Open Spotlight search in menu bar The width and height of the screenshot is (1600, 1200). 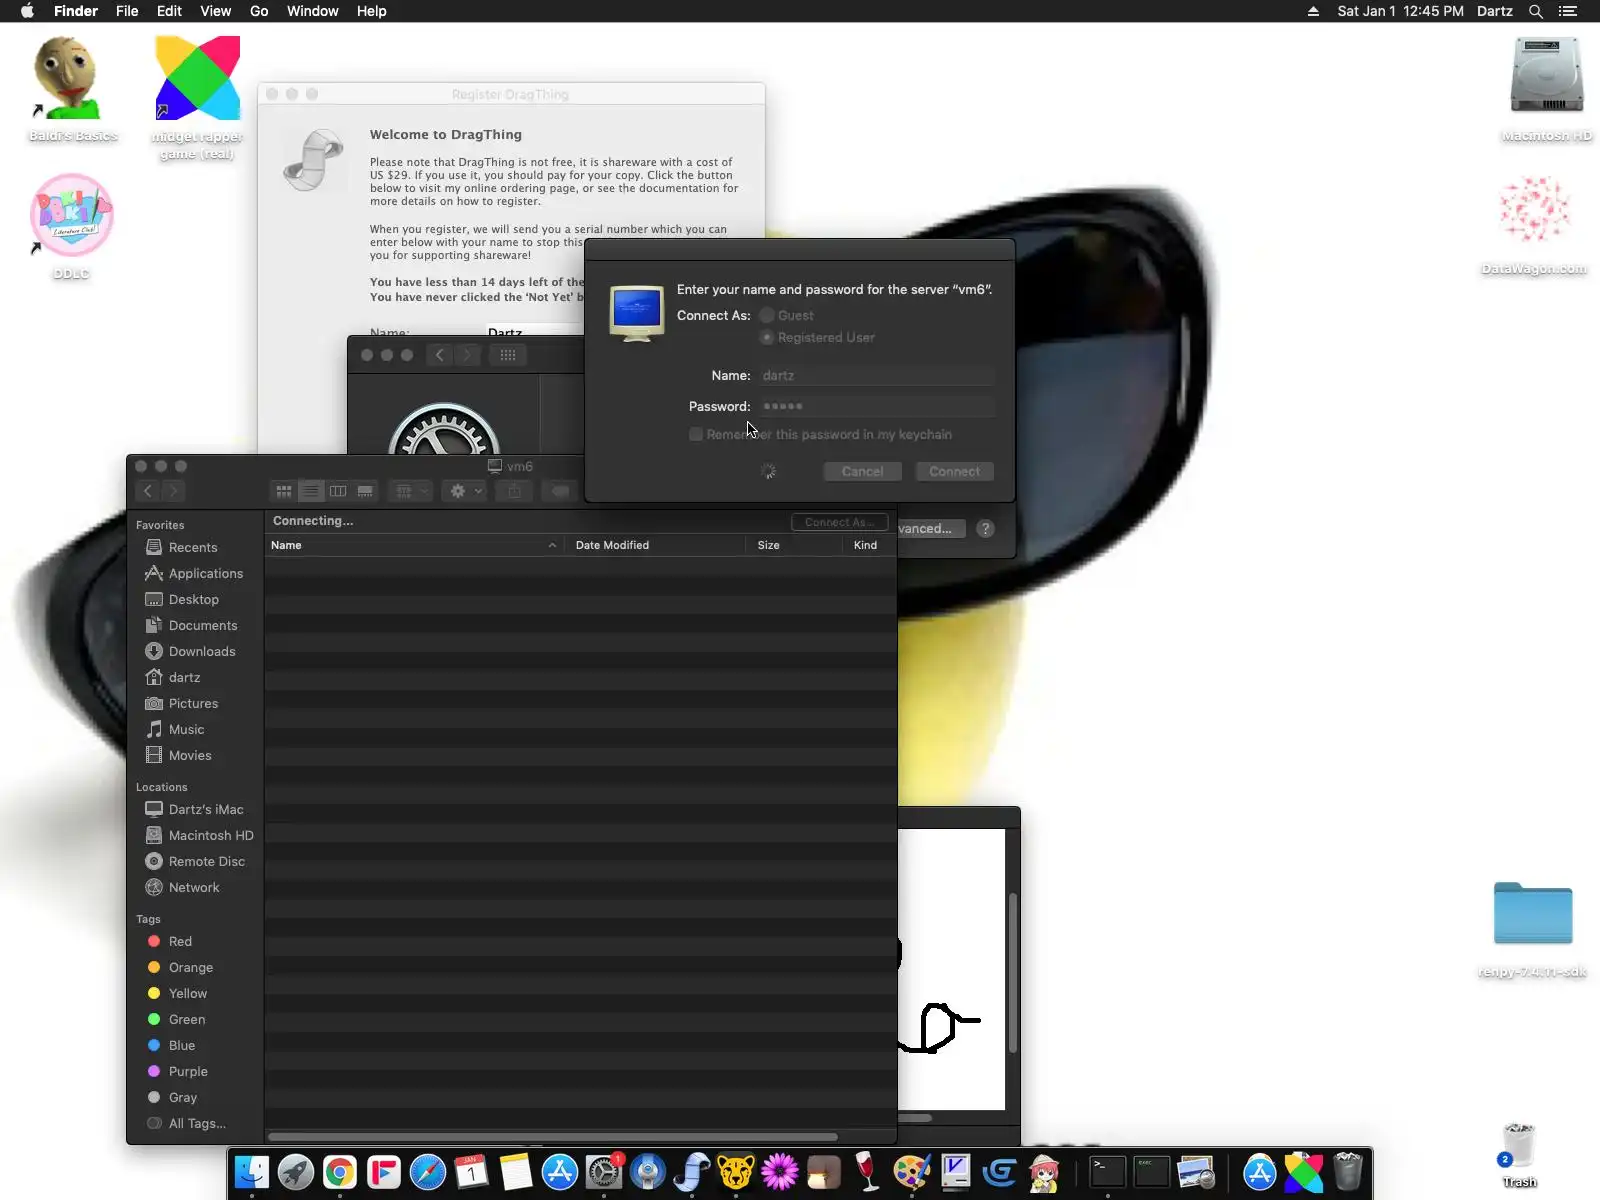coord(1536,11)
